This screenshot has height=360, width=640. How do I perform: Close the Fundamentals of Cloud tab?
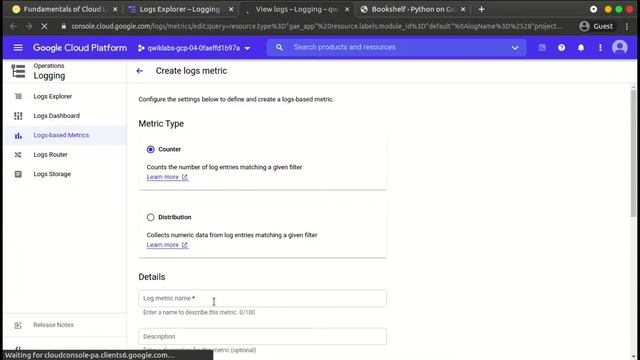click(x=115, y=9)
